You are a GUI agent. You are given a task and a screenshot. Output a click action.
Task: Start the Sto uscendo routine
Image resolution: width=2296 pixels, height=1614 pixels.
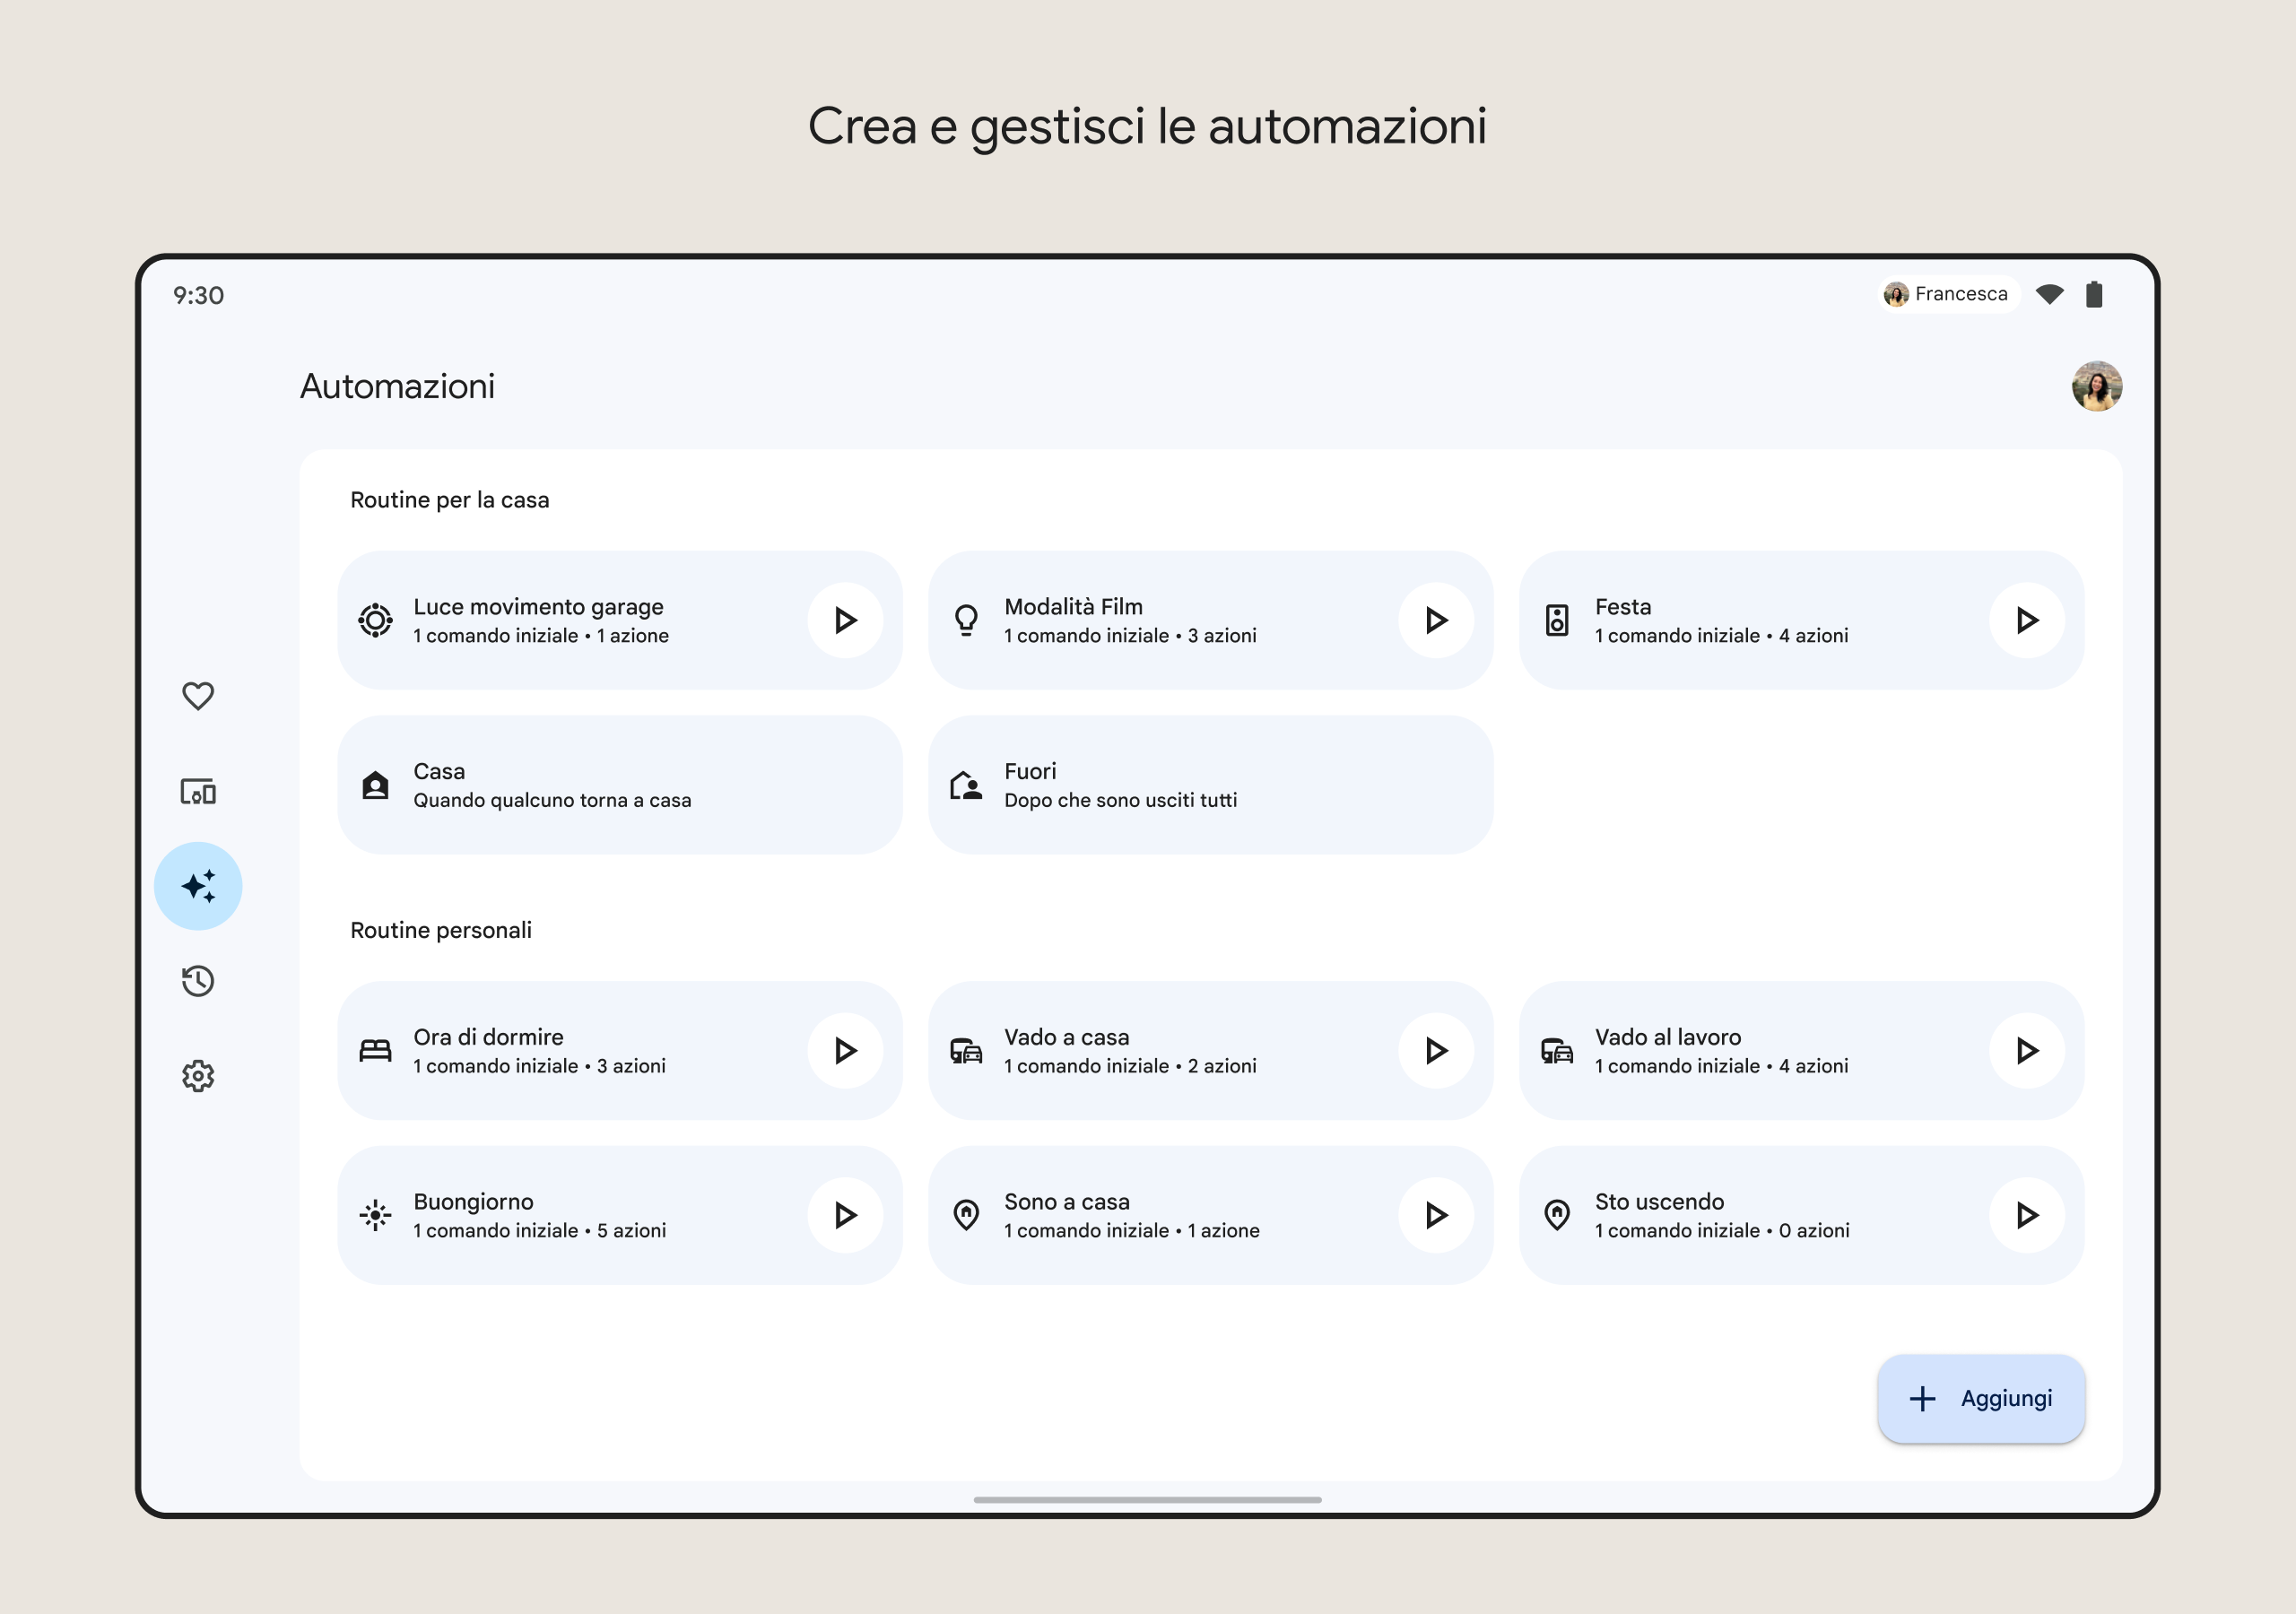2027,1215
